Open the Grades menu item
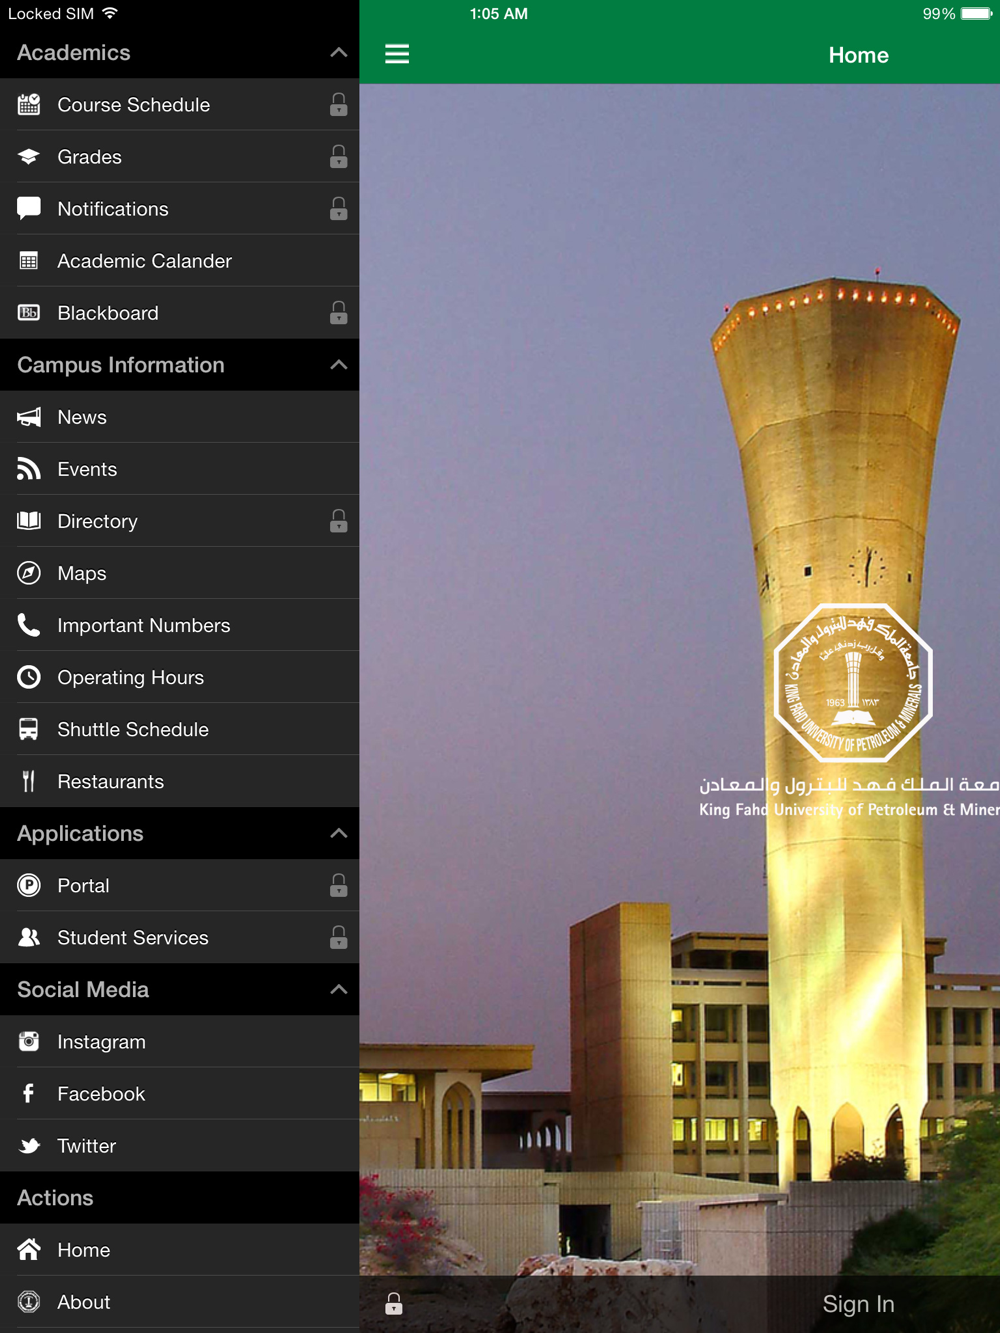Viewport: 1000px width, 1333px height. (180, 156)
